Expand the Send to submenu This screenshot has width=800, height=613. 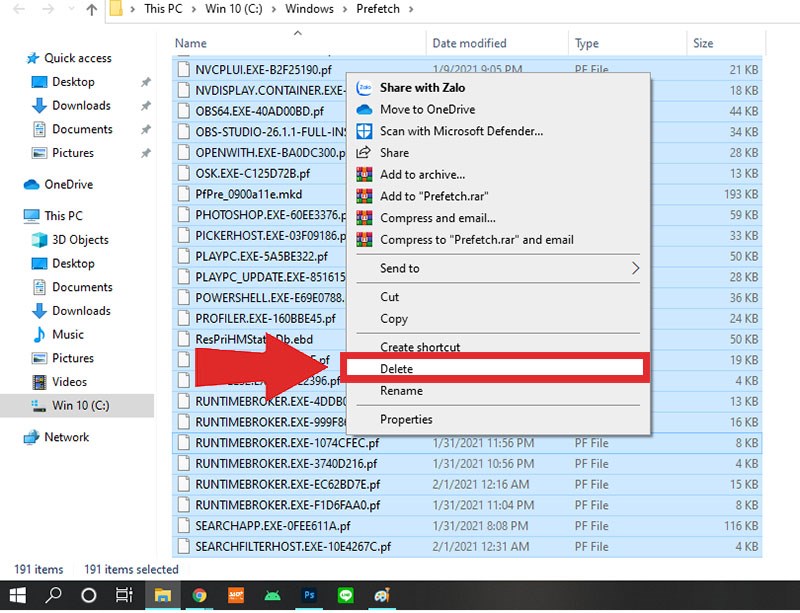[x=498, y=268]
